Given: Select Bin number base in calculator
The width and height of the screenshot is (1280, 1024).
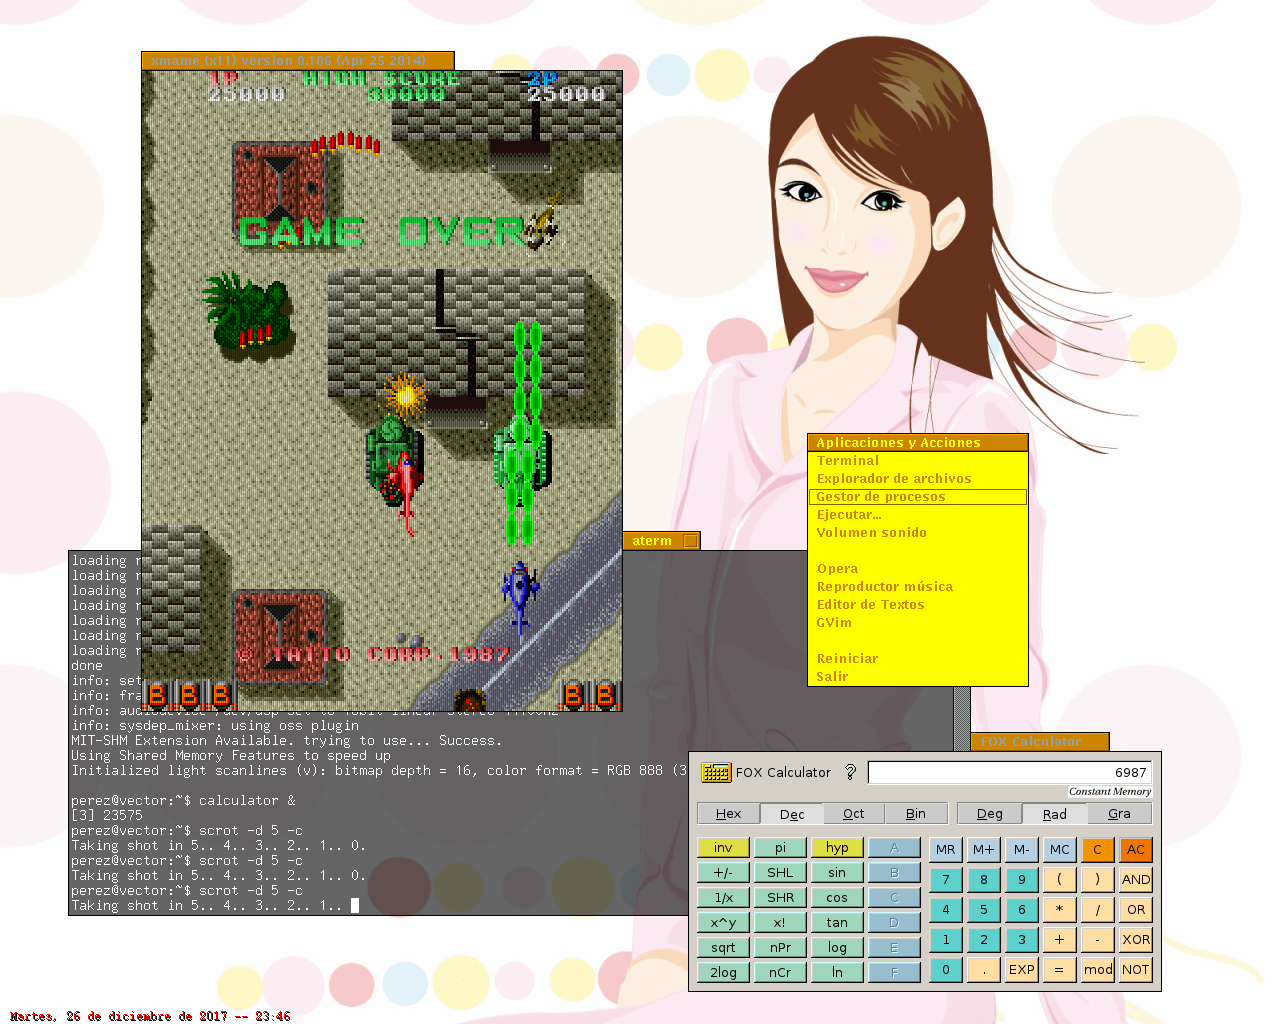Looking at the screenshot, I should pyautogui.click(x=916, y=814).
